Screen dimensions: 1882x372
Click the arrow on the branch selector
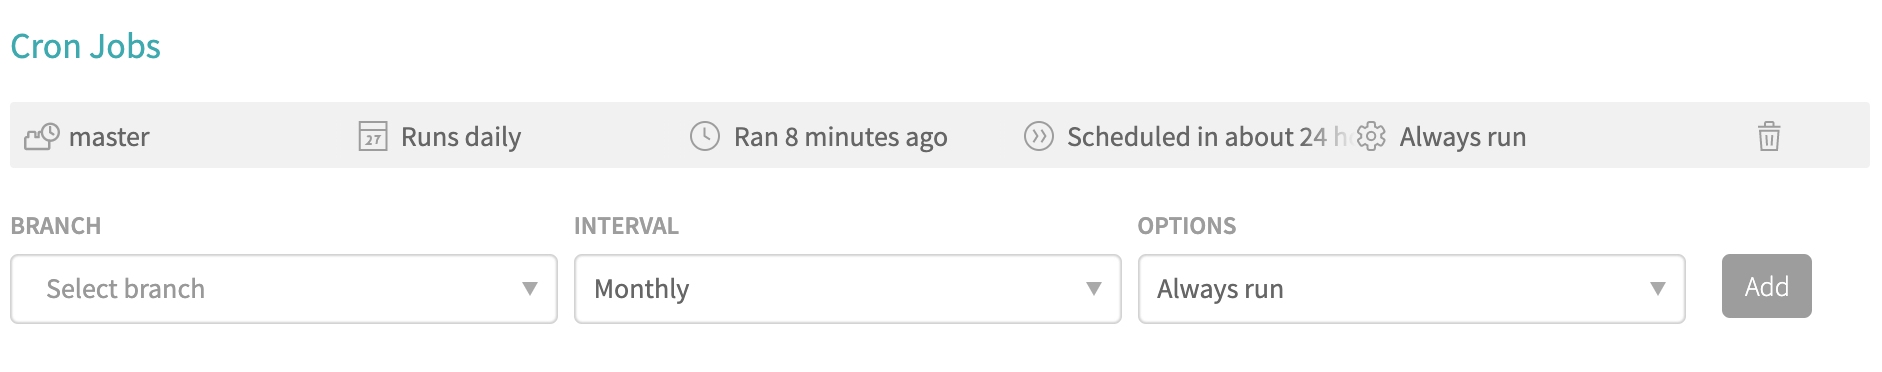pos(530,289)
